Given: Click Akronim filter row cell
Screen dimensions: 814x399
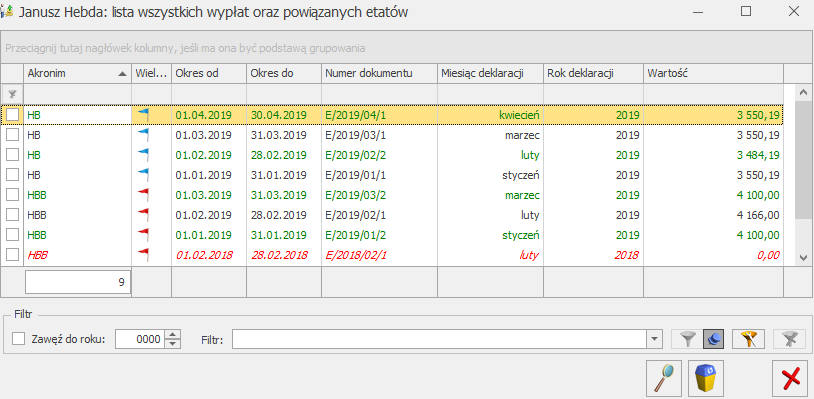Looking at the screenshot, I should [x=77, y=94].
